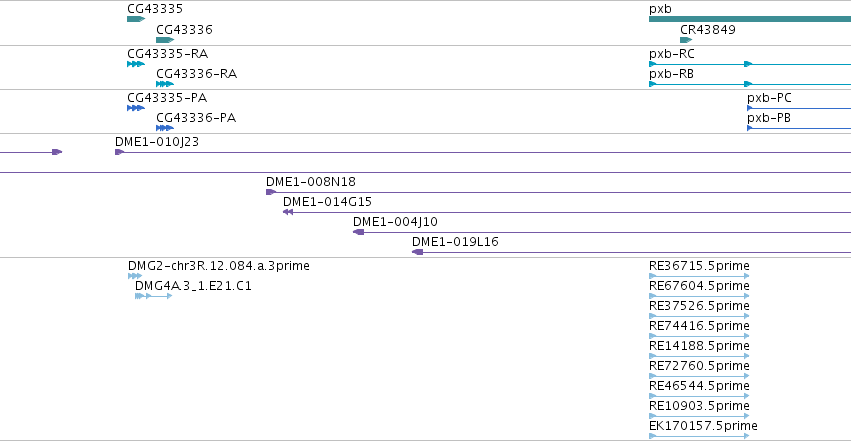Click the CR43849 gene arrow glyph
Image resolution: width=851 pixels, height=441 pixels.
(x=686, y=40)
